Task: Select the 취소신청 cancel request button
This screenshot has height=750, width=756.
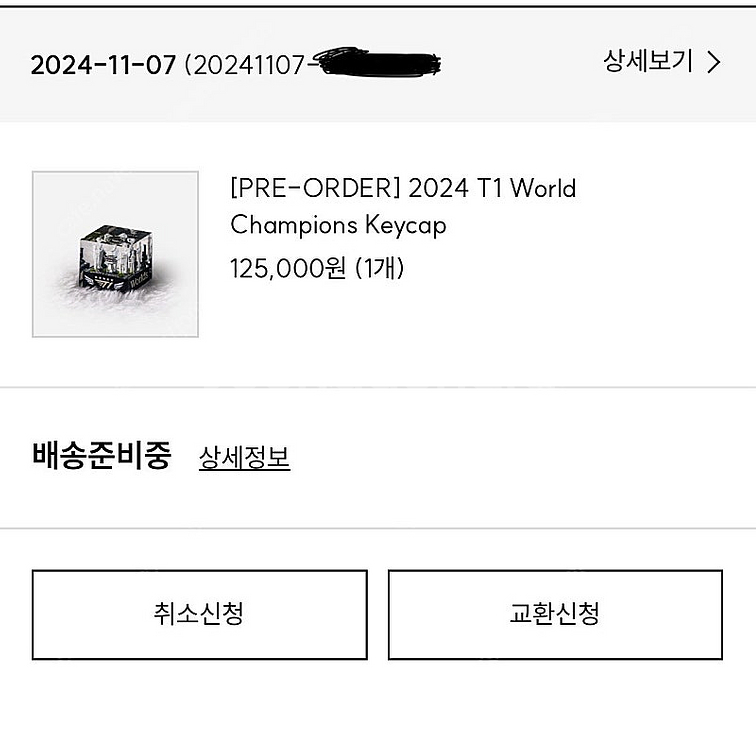Action: coord(200,615)
